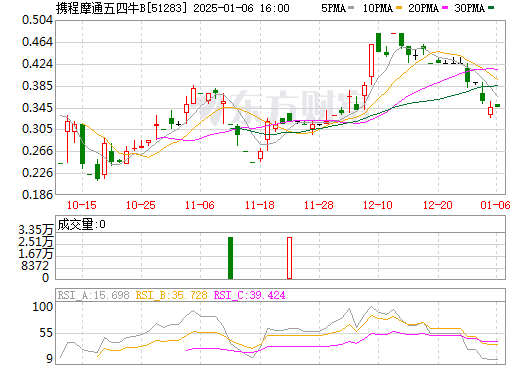Click the timestamp 2025-01-06 16:00
The width and height of the screenshot is (520, 365).
(x=241, y=8)
